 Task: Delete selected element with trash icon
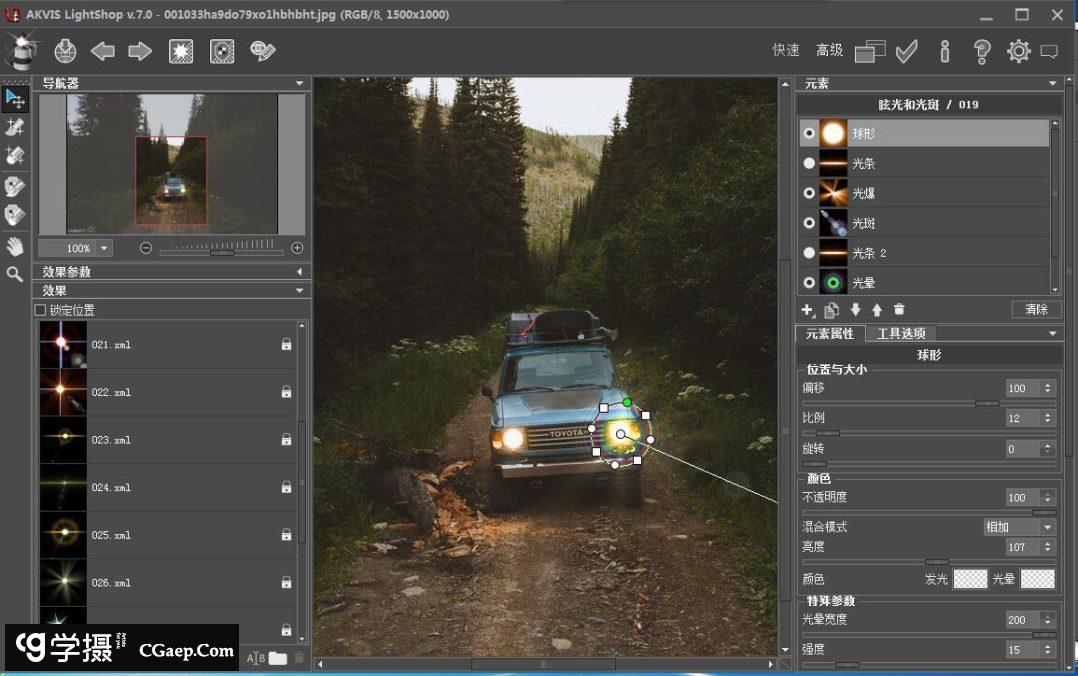point(899,310)
